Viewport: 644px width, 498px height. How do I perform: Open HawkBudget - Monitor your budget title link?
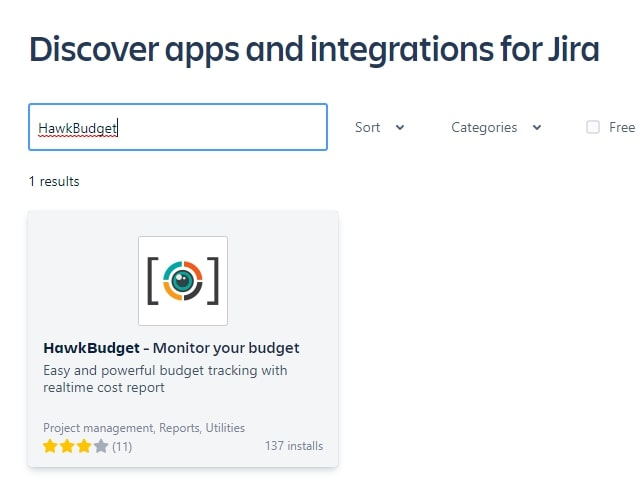coord(171,348)
